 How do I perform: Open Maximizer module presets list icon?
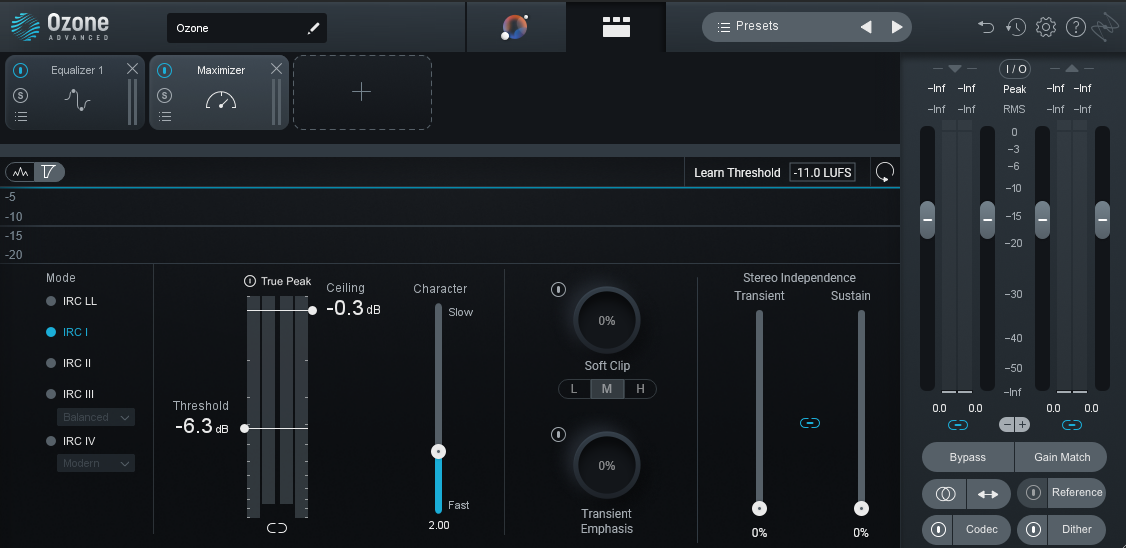tap(164, 116)
